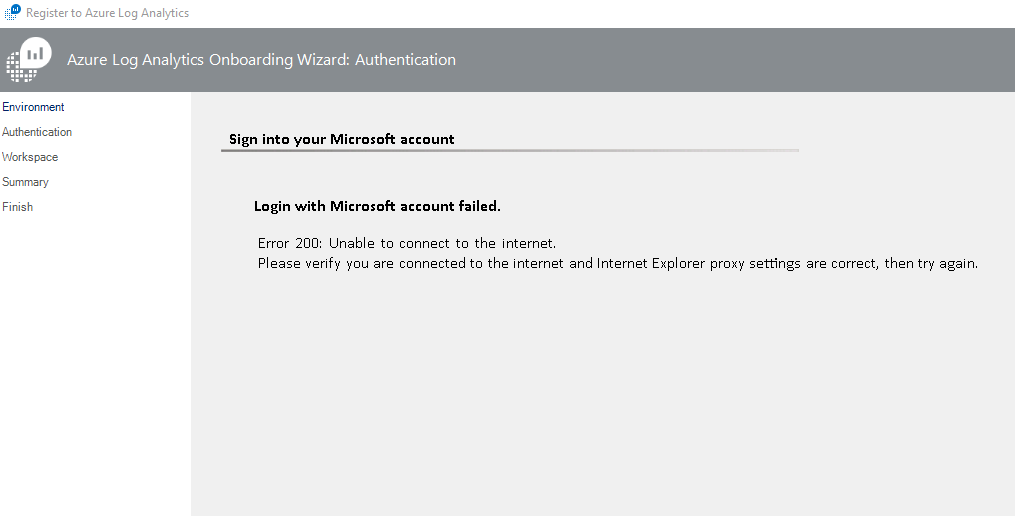Click blank sidebar space below Finish
This screenshot has height=516, width=1015.
95,363
